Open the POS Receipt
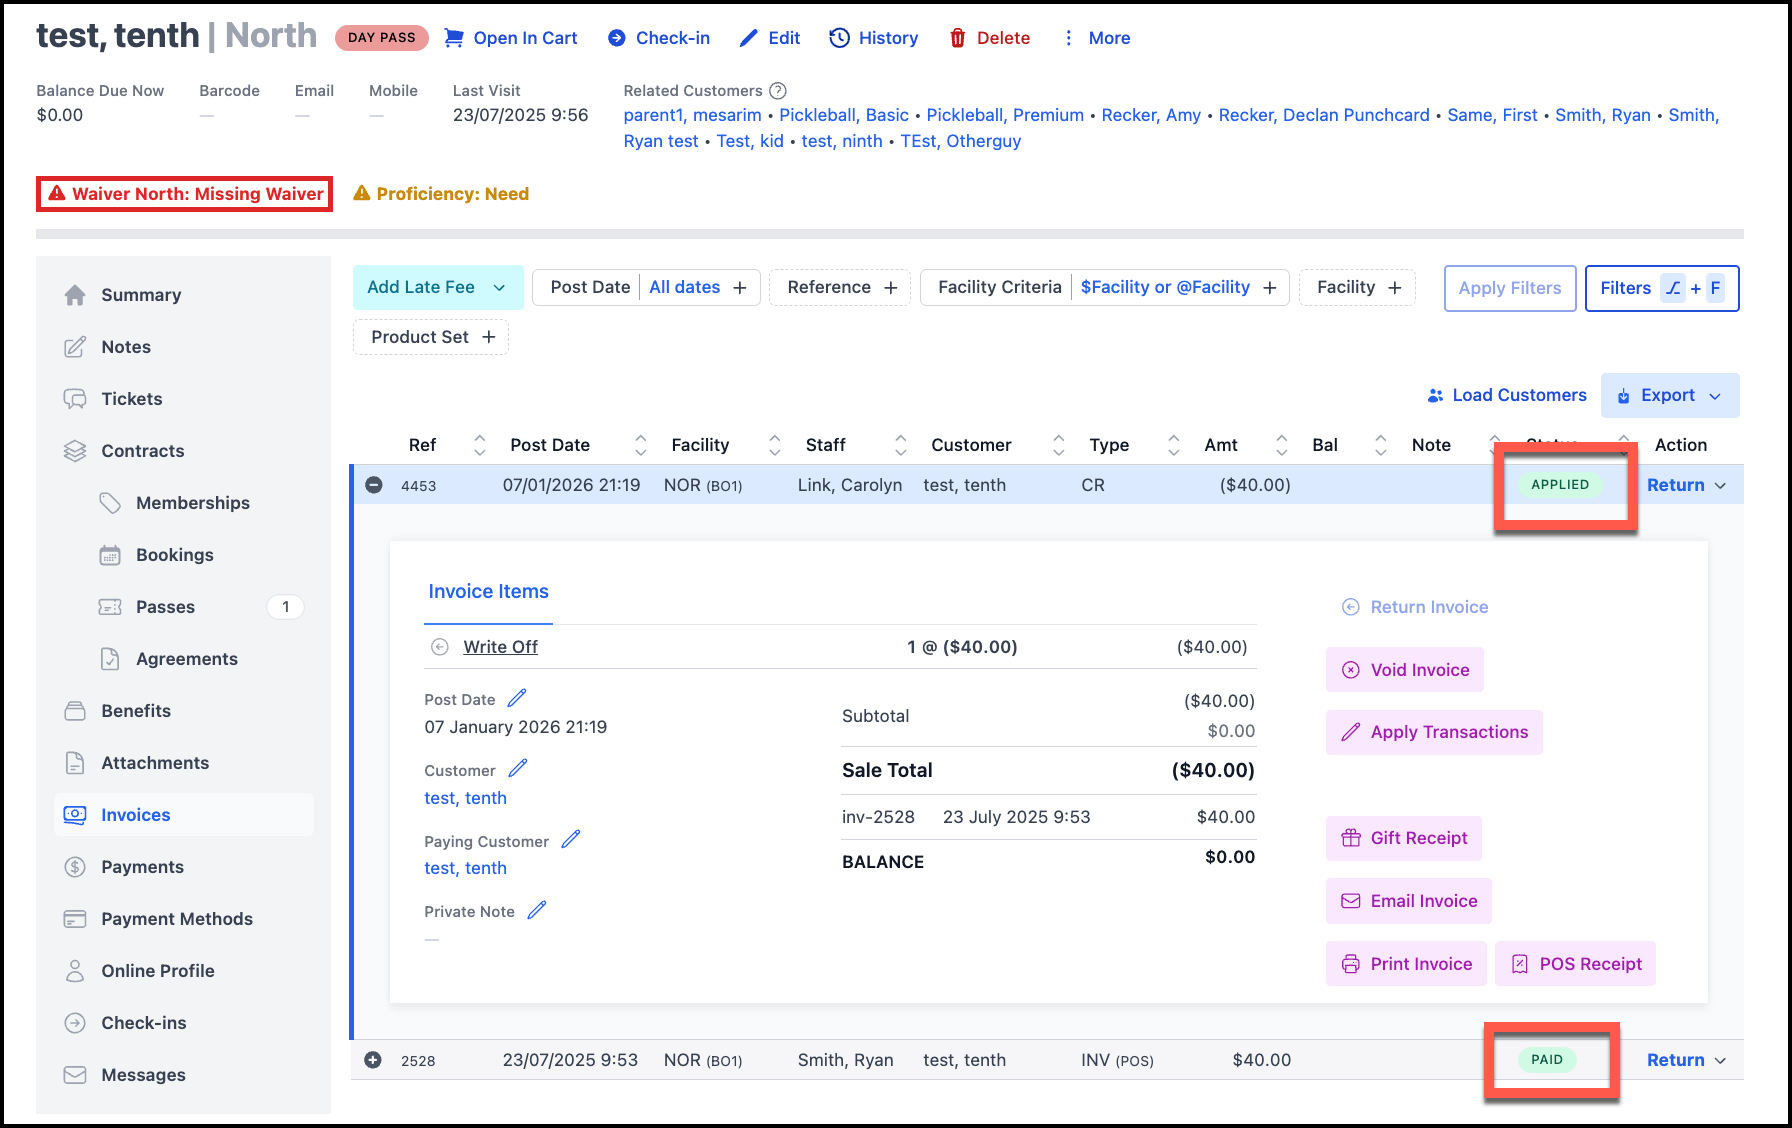1792x1128 pixels. pyautogui.click(x=1575, y=964)
